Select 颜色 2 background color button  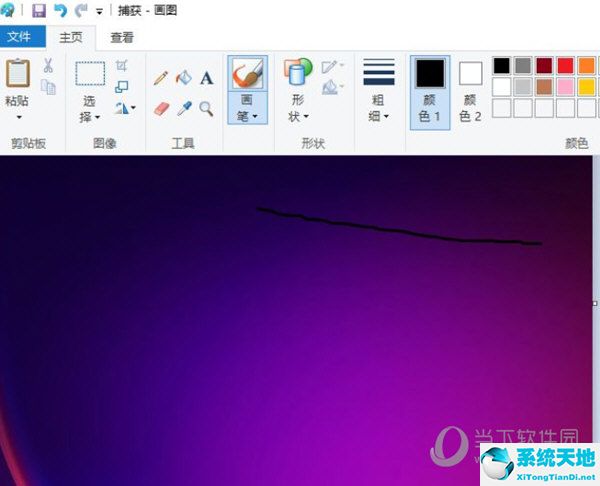(470, 93)
